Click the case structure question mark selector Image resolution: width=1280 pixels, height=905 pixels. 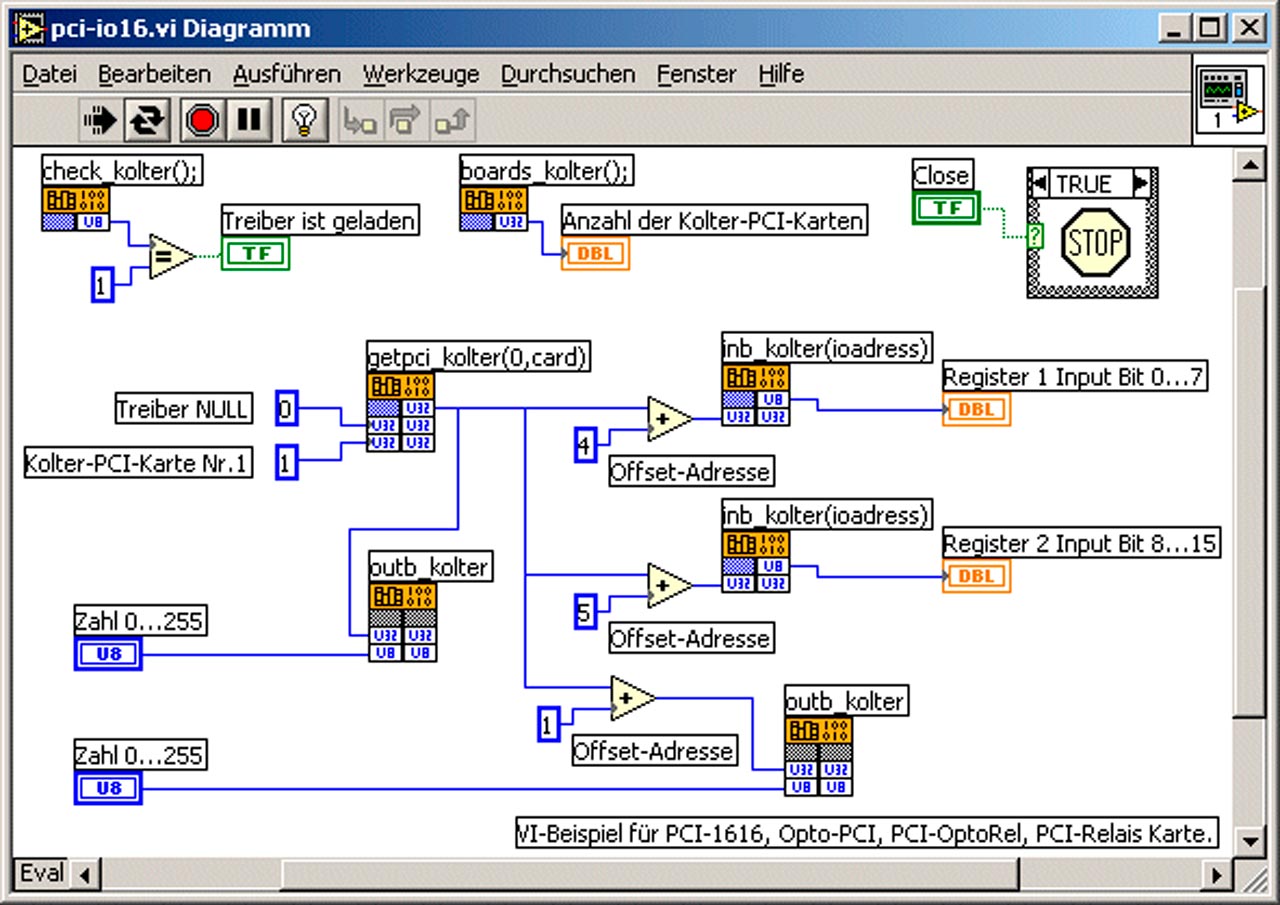(1035, 237)
